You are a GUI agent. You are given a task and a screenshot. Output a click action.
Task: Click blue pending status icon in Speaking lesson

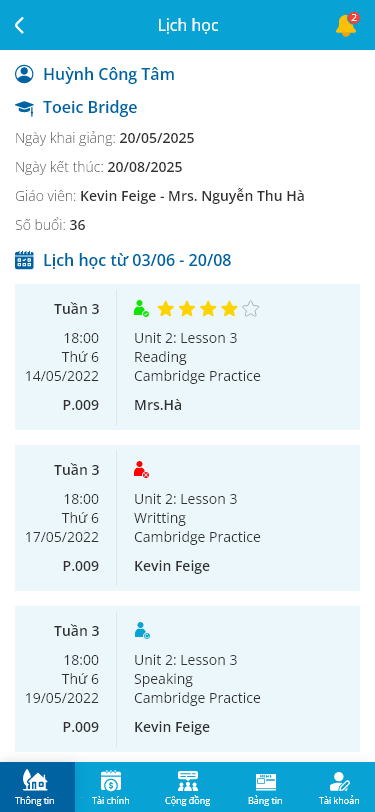(141, 630)
